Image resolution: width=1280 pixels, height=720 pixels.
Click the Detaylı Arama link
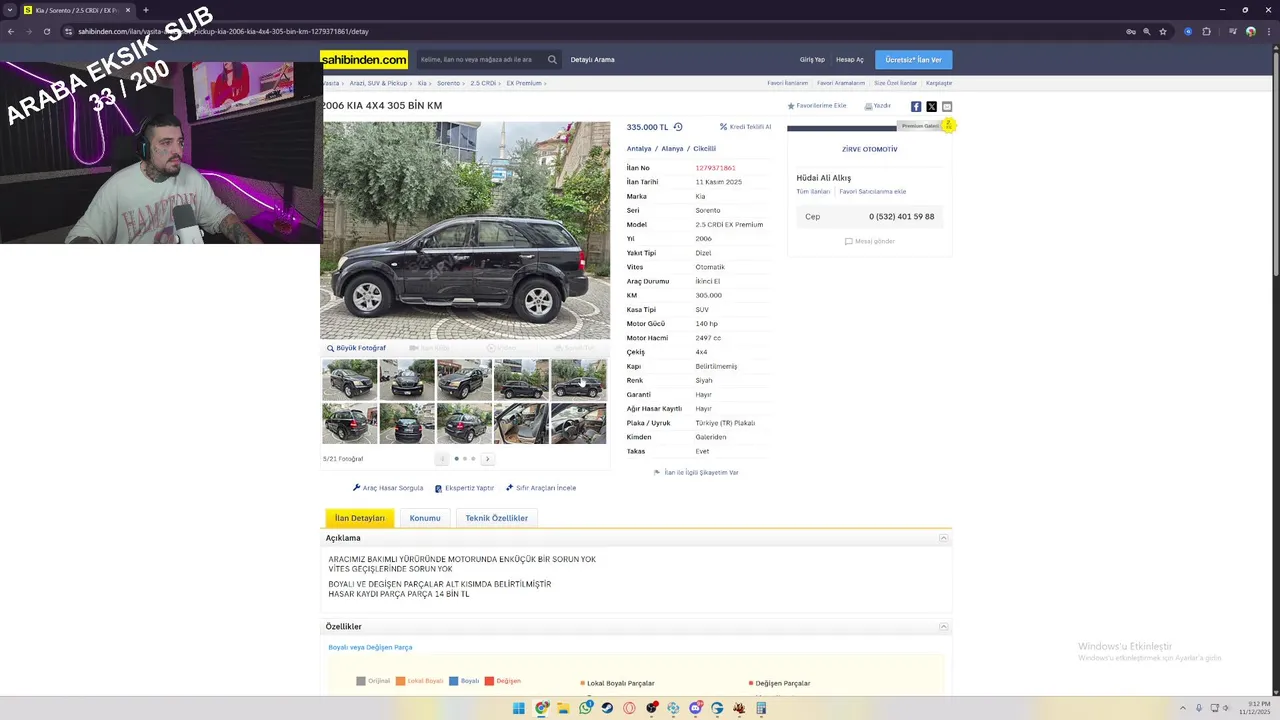point(592,60)
